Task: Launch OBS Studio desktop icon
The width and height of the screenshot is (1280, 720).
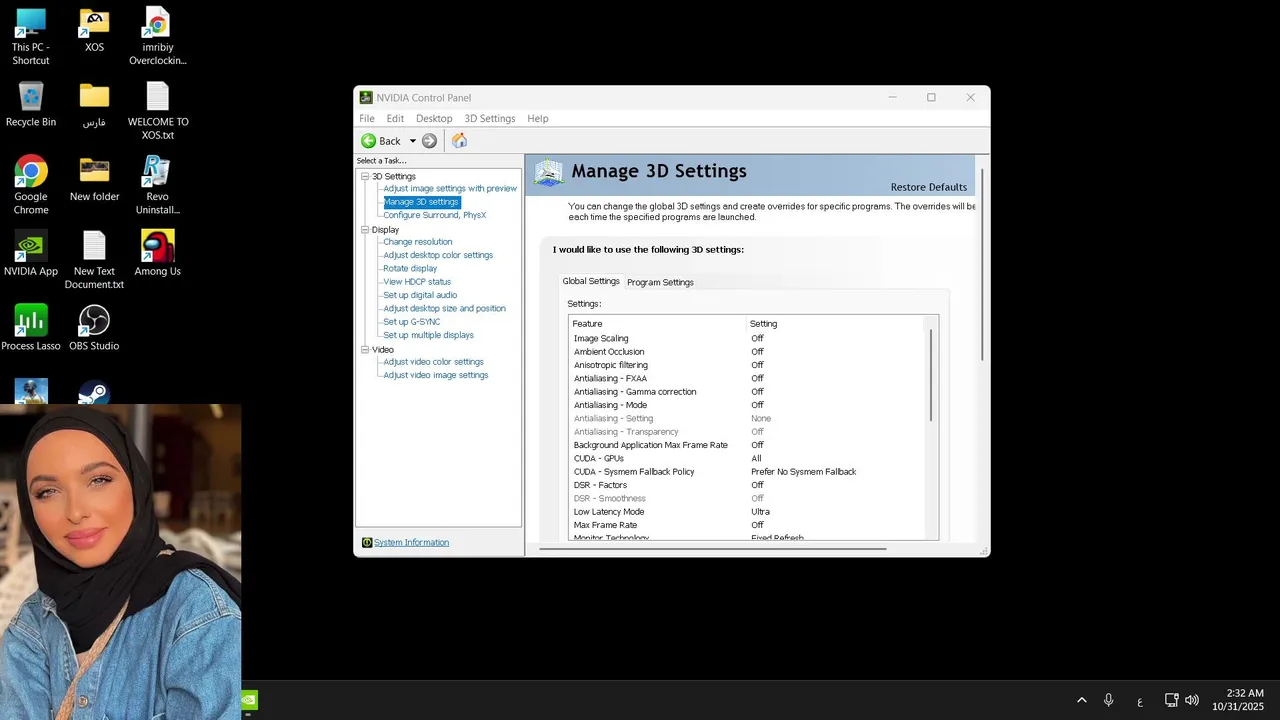Action: click(94, 328)
